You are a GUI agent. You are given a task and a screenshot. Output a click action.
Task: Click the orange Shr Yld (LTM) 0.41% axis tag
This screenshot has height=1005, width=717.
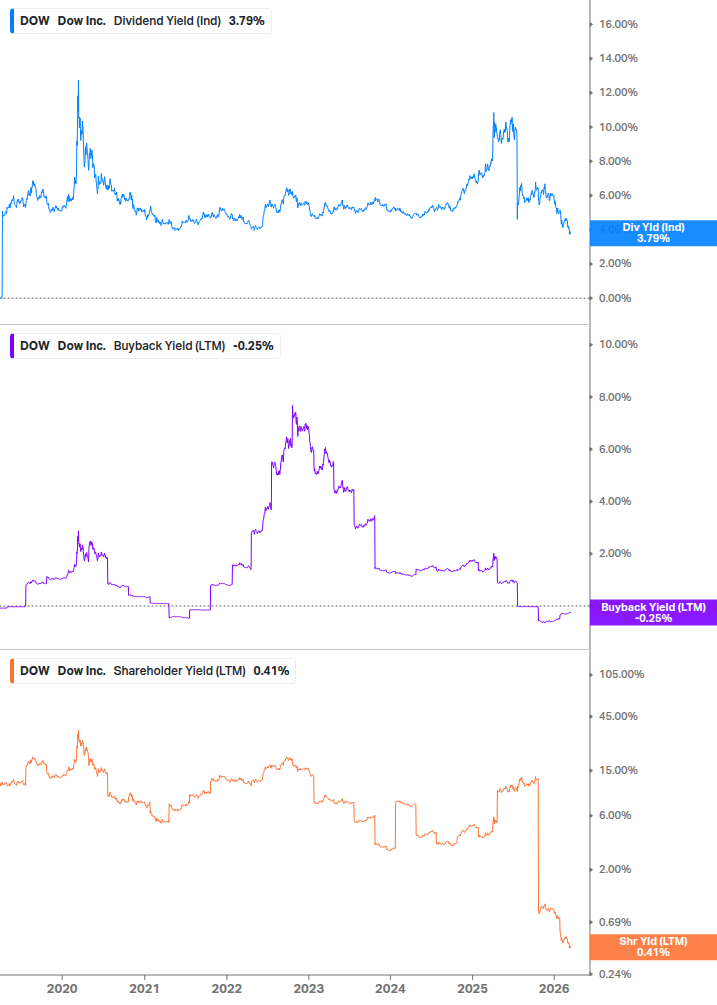[653, 947]
